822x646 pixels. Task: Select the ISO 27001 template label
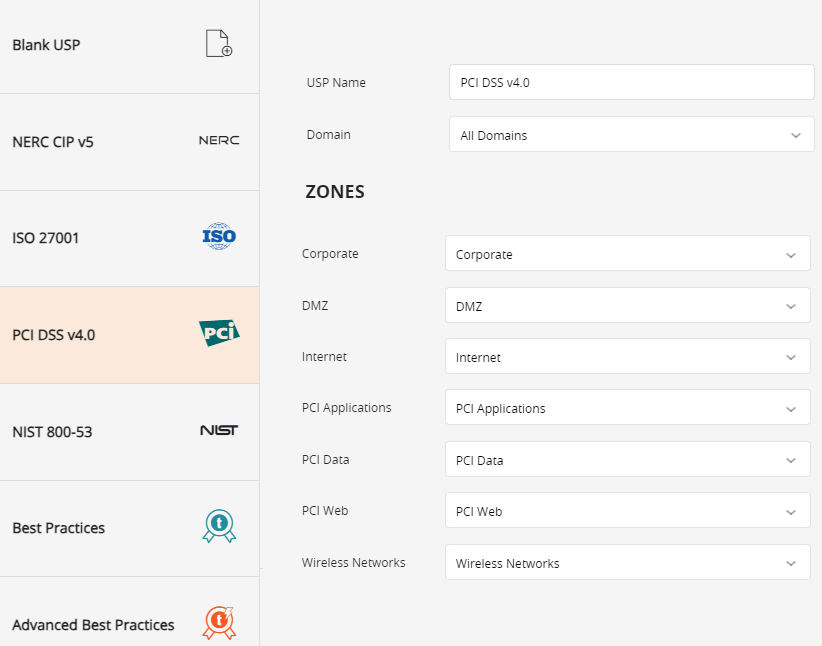coord(46,238)
